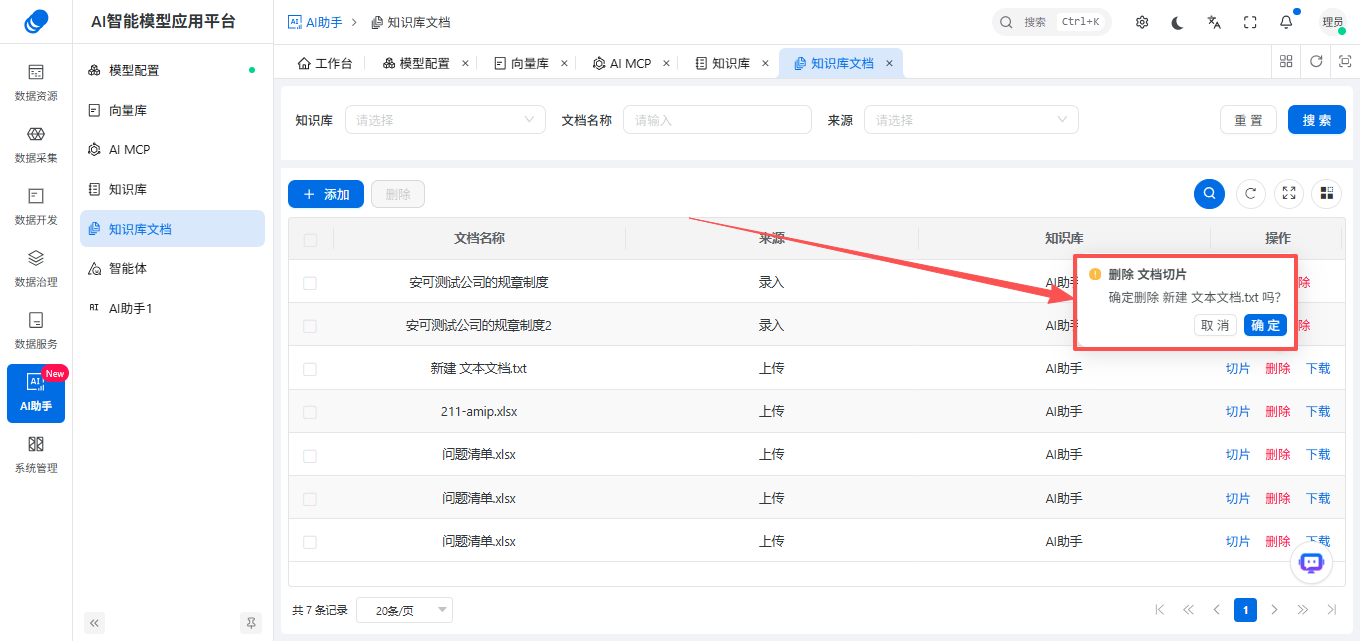Click the platform logo at top left
1360x641 pixels.
tap(36, 21)
